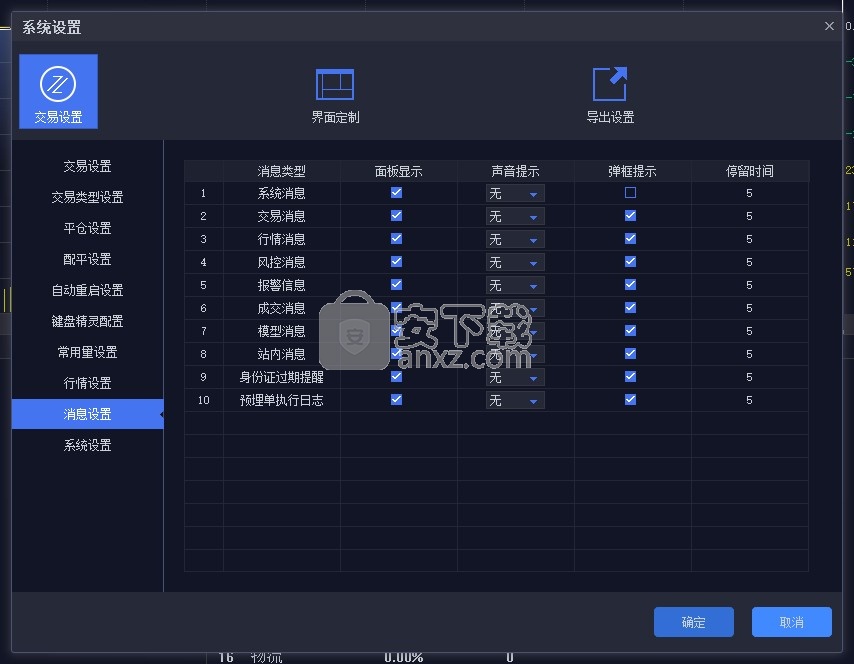Select the 行情消息 row label
This screenshot has height=664, width=854.
click(282, 239)
